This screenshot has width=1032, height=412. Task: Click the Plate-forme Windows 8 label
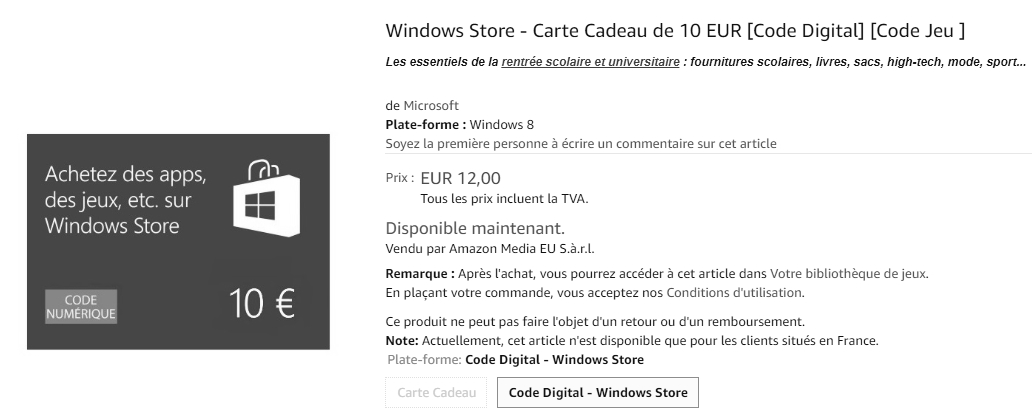click(459, 125)
